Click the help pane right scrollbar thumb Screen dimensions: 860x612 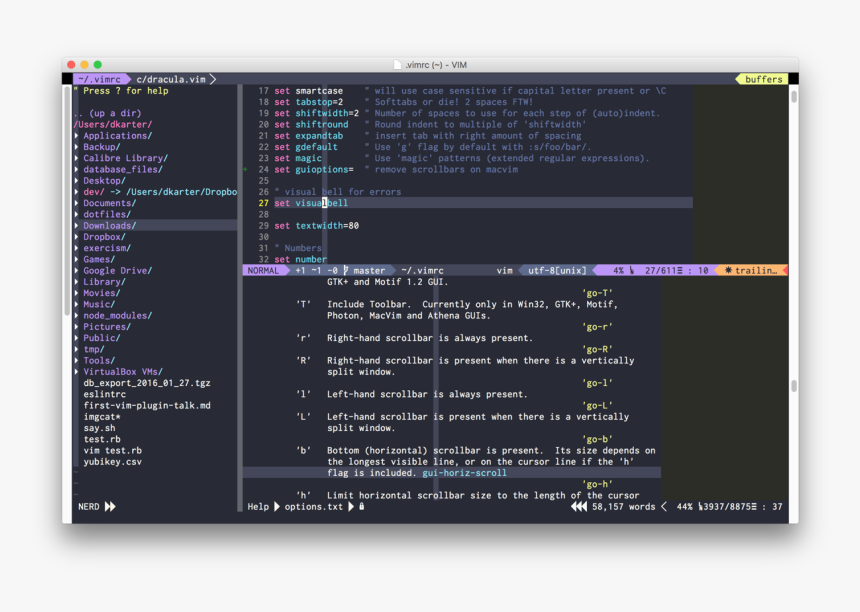click(794, 386)
